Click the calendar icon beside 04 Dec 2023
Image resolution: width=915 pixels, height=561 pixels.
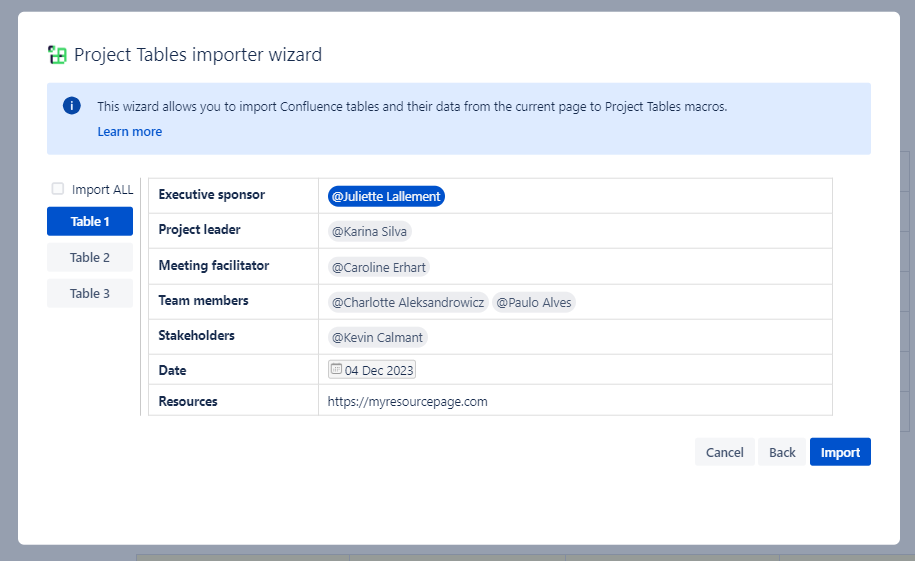(336, 369)
